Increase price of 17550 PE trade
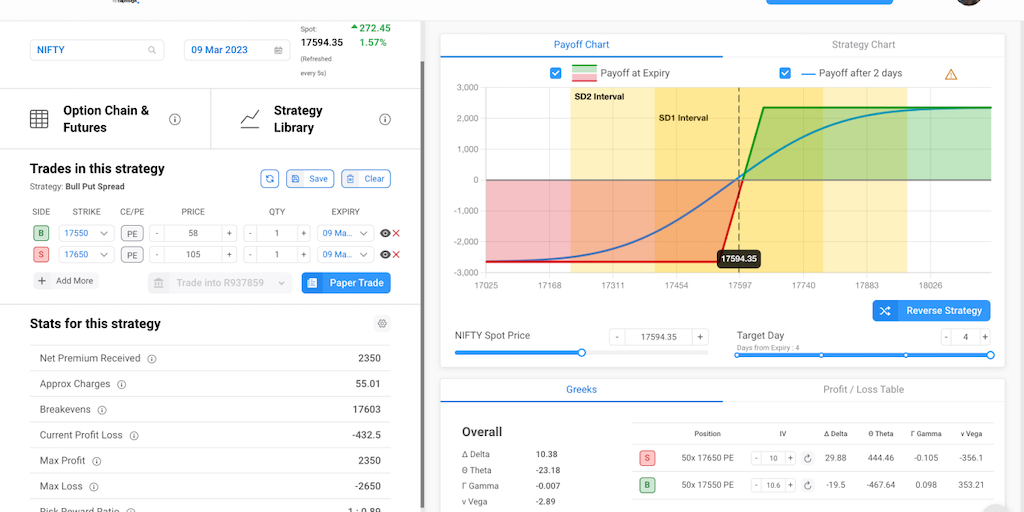Screen dimensions: 1024x512 (229, 233)
